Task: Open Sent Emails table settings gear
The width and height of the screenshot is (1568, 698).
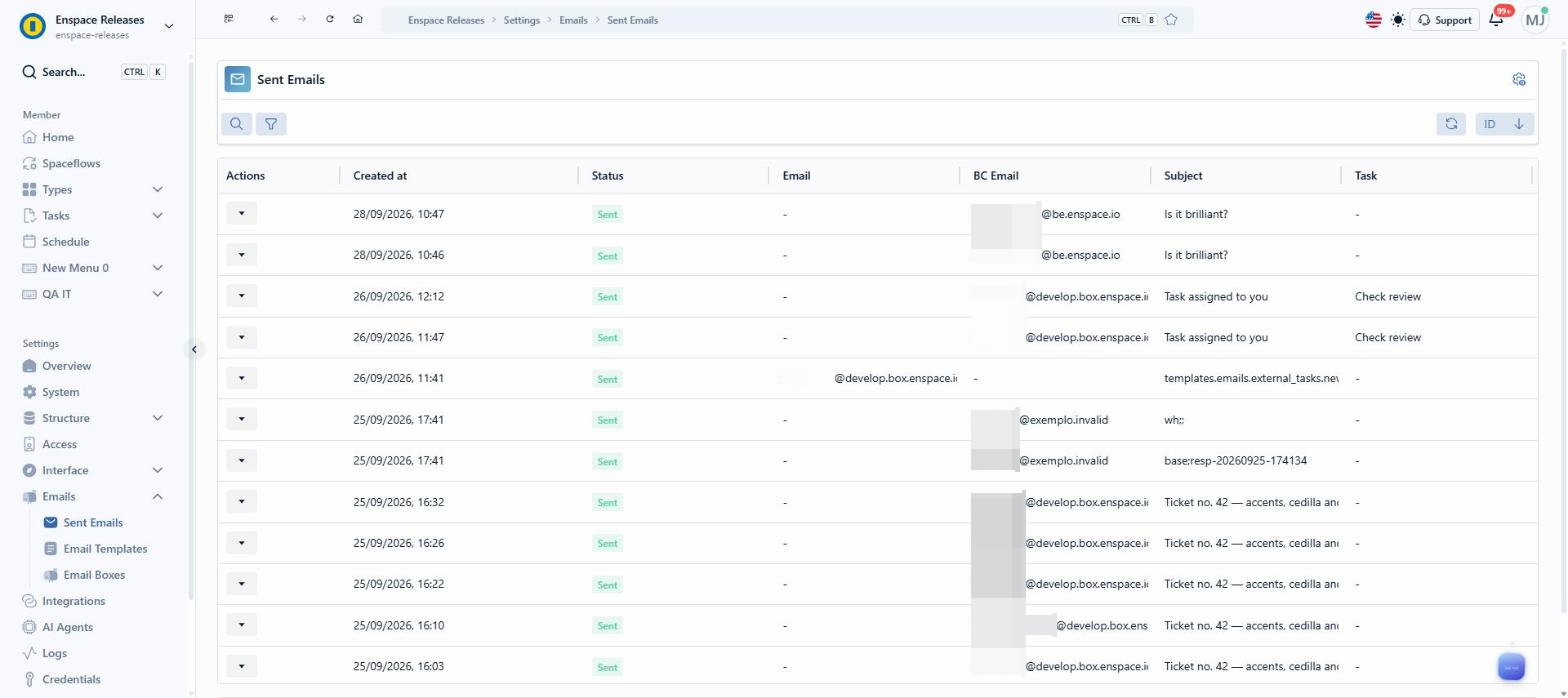Action: [1519, 79]
